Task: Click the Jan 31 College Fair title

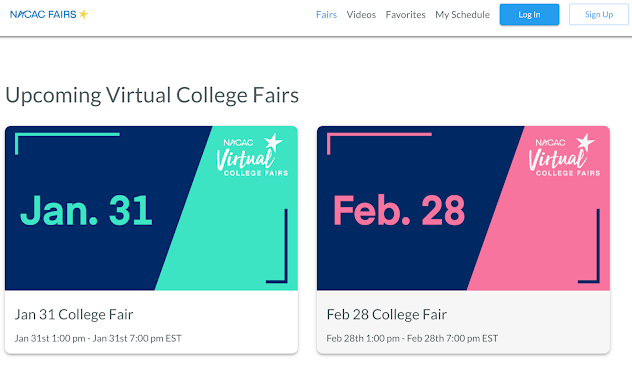Action: [74, 314]
